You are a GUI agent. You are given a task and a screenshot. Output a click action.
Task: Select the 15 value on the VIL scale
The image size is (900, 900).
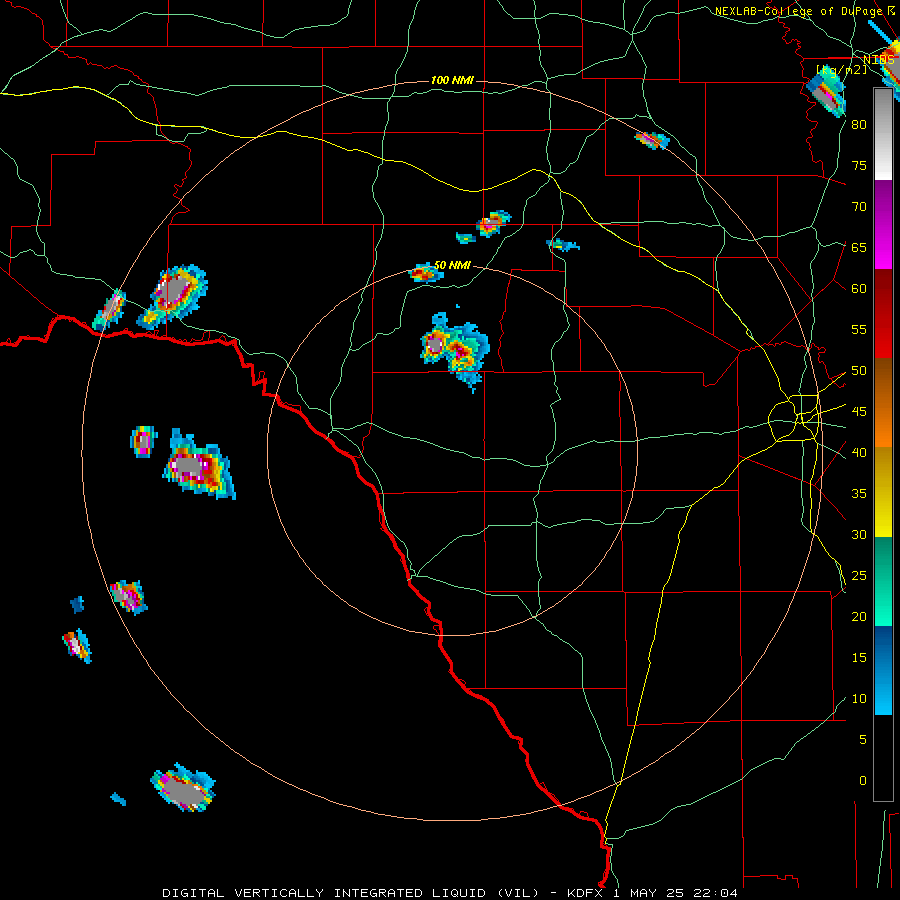pyautogui.click(x=859, y=658)
